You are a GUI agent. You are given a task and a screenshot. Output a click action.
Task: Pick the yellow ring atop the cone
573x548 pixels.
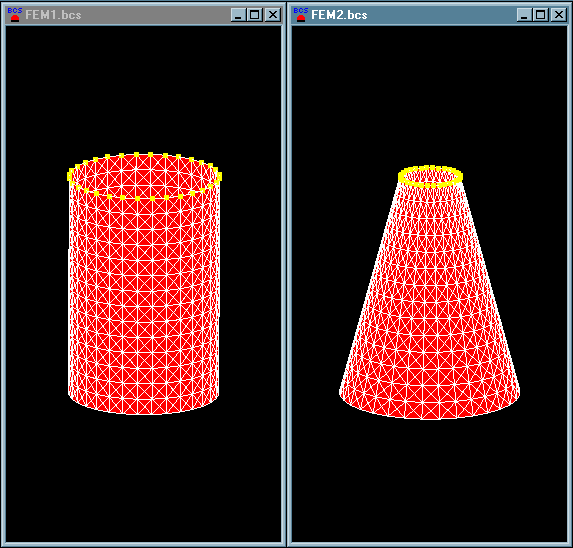pyautogui.click(x=430, y=176)
